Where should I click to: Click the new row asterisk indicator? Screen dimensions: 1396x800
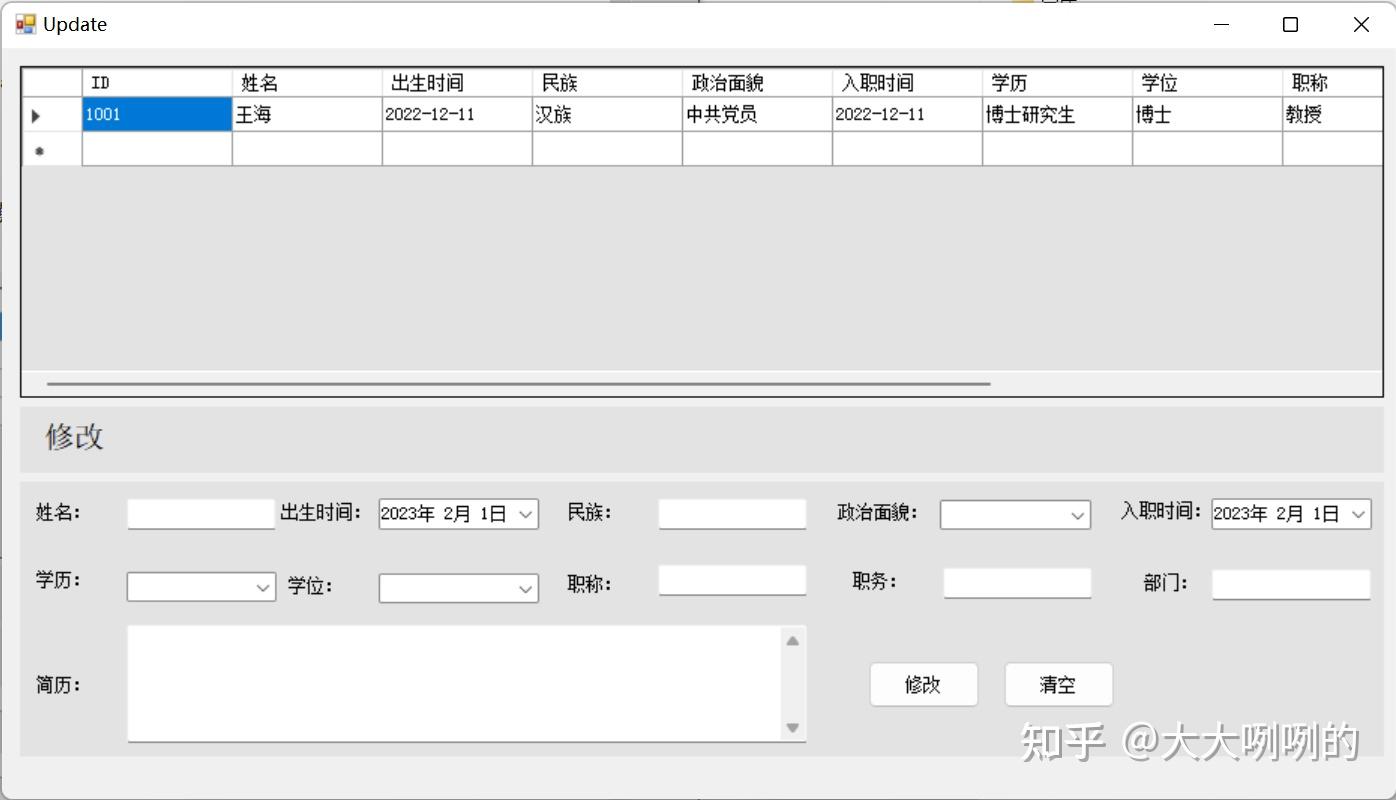tap(36, 148)
